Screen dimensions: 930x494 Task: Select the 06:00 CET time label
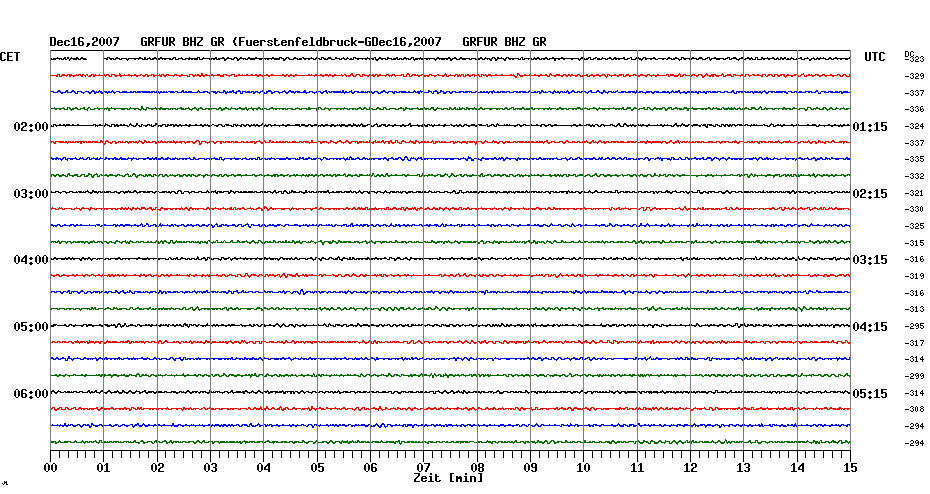tap(31, 394)
